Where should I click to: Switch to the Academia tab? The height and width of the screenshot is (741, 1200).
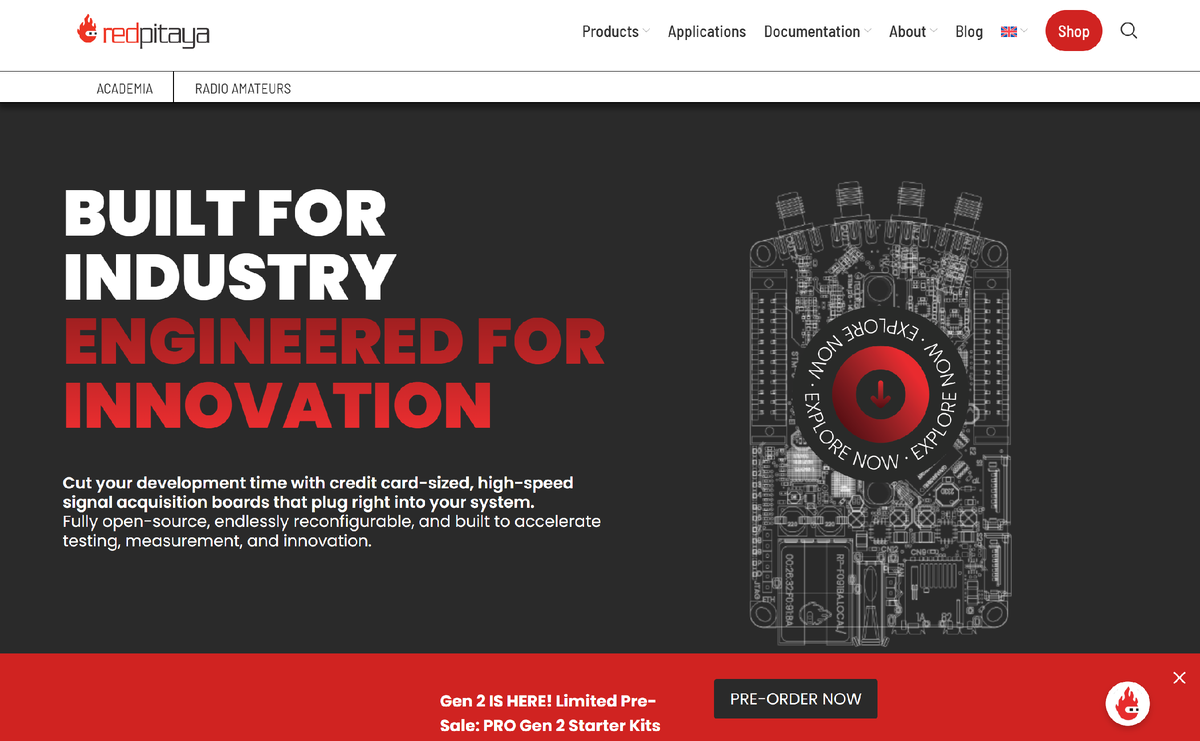[125, 88]
